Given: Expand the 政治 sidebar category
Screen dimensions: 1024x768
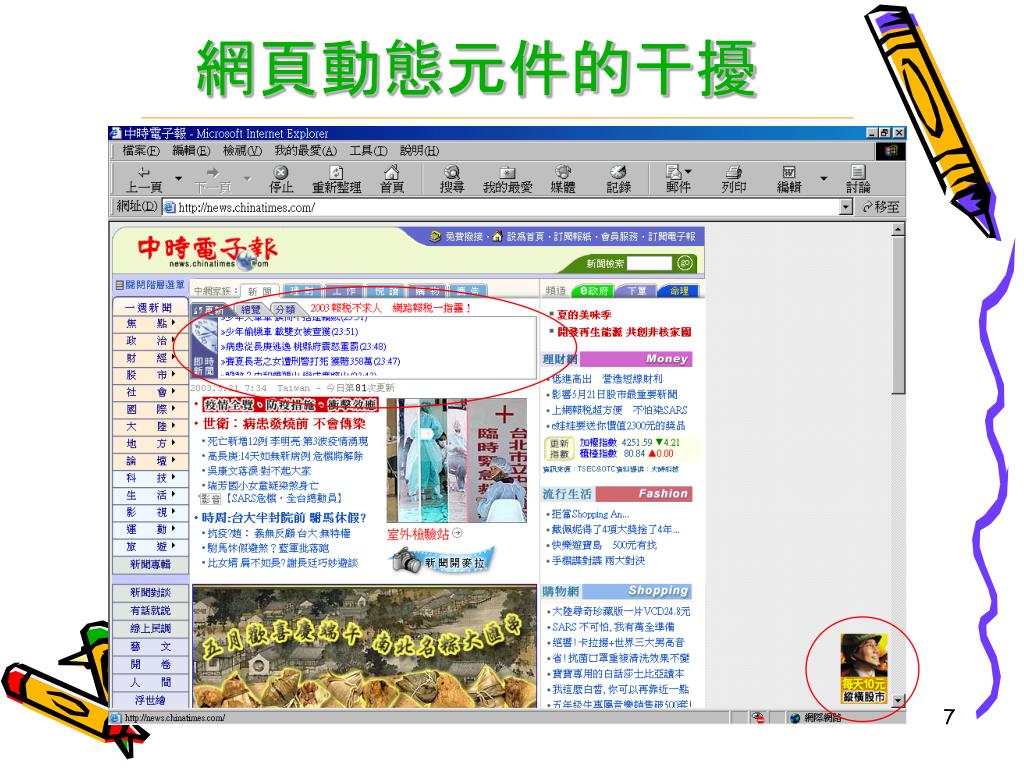Looking at the screenshot, I should (150, 341).
